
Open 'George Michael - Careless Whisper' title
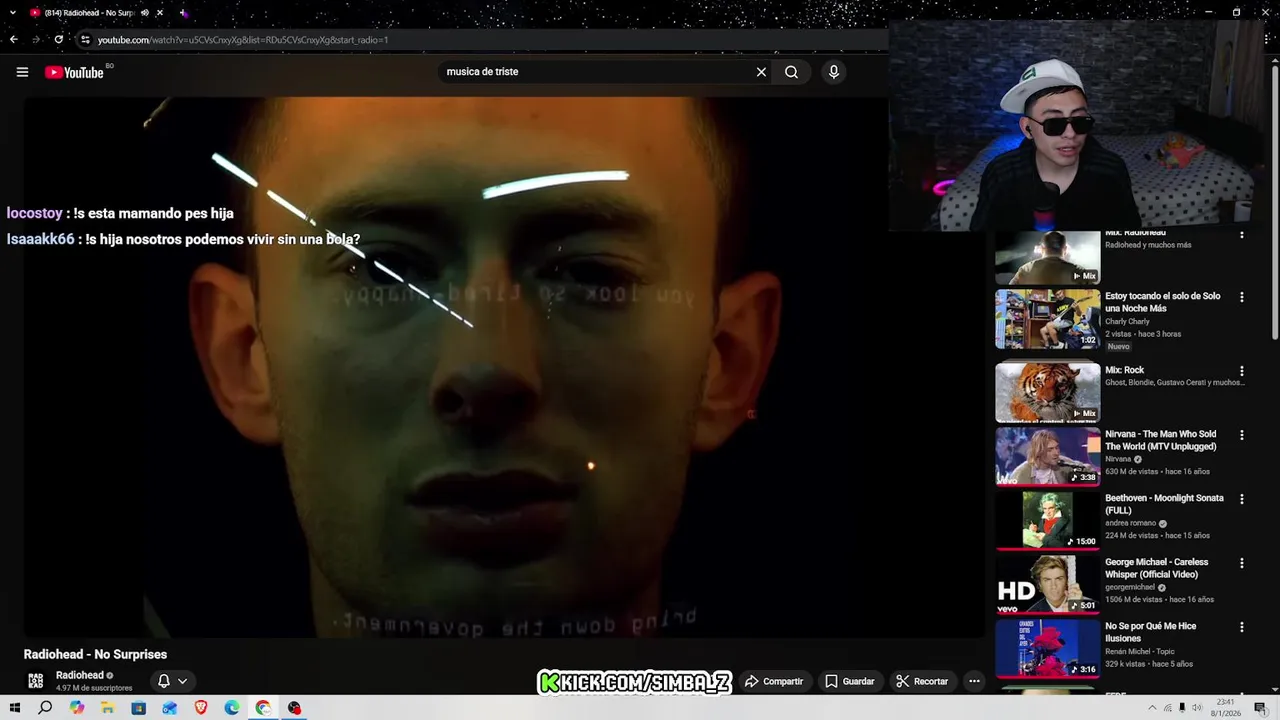(1157, 568)
